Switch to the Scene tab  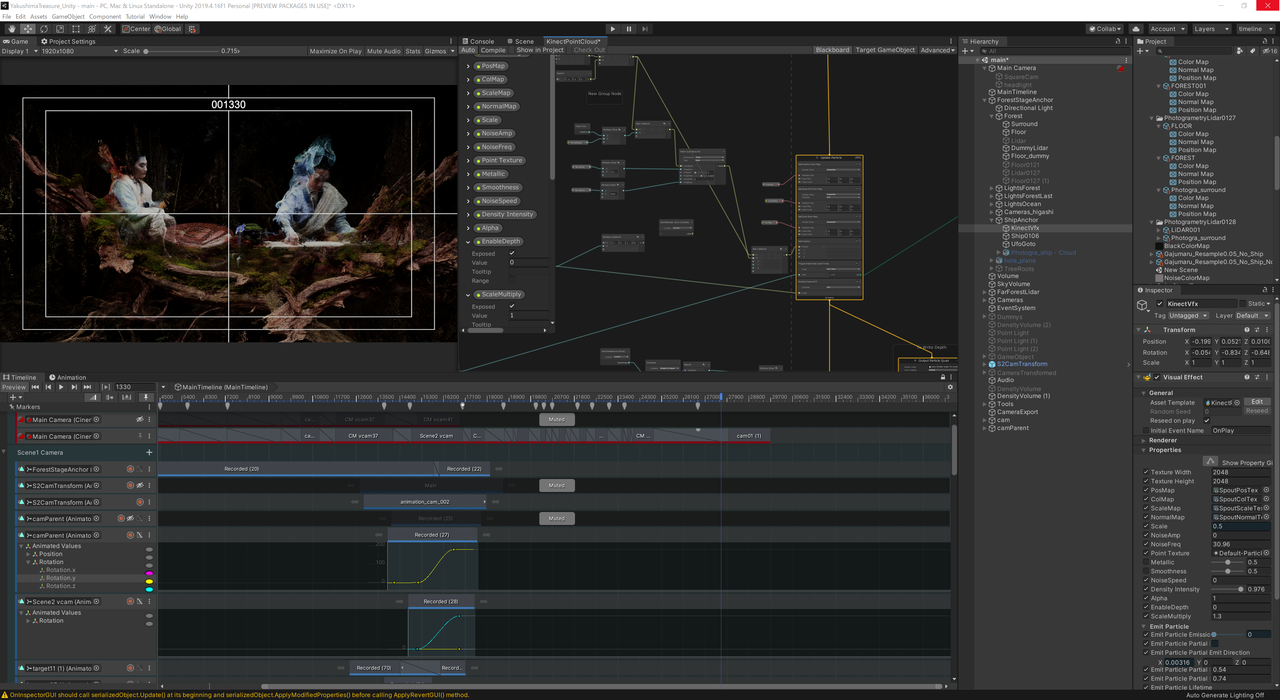(521, 42)
